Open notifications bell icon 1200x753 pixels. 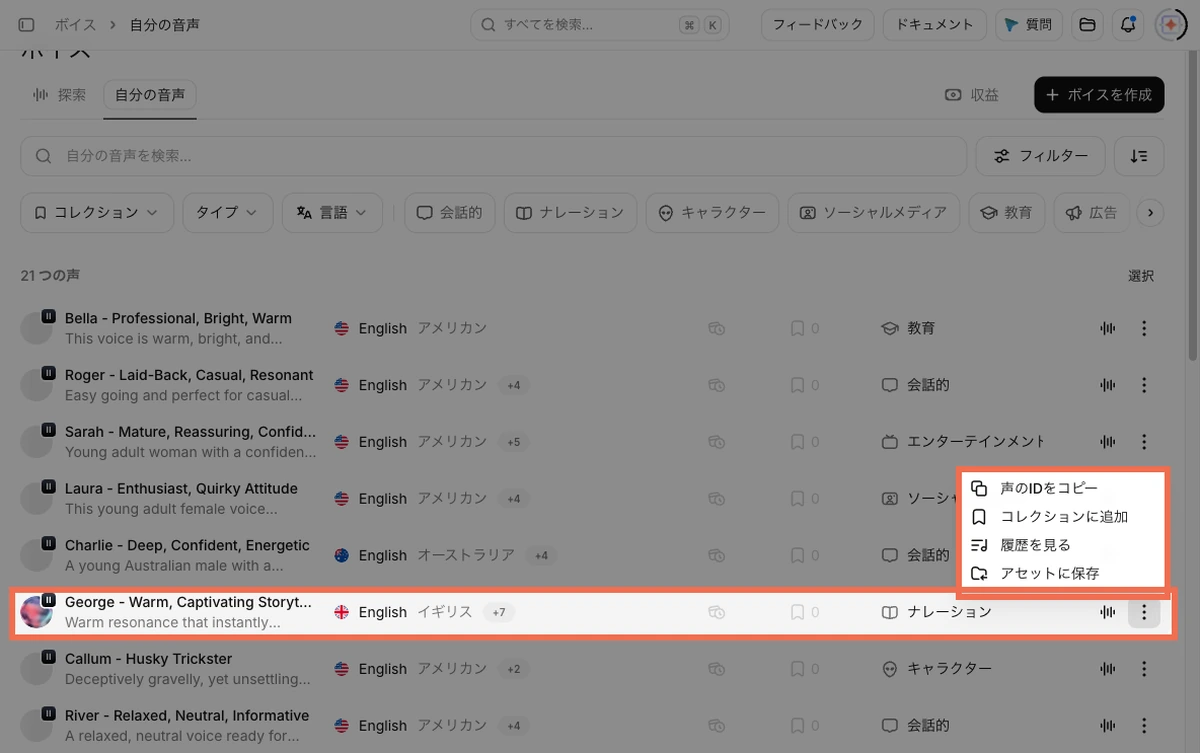[1128, 24]
